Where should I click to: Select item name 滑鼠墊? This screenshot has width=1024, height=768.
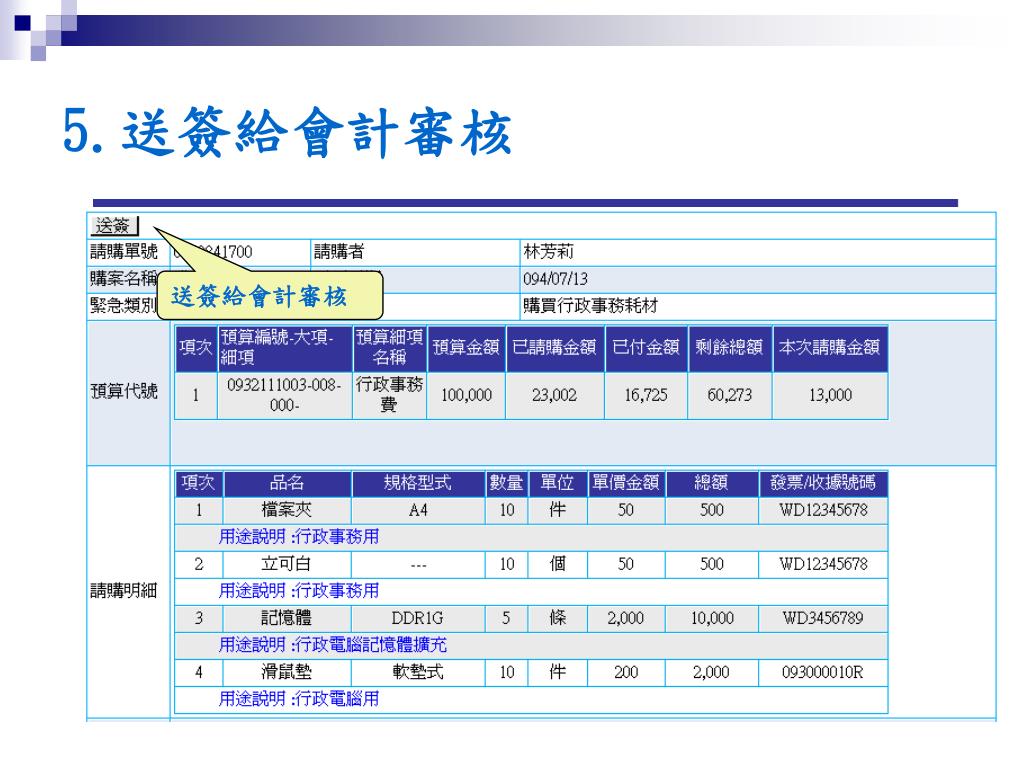tap(287, 672)
